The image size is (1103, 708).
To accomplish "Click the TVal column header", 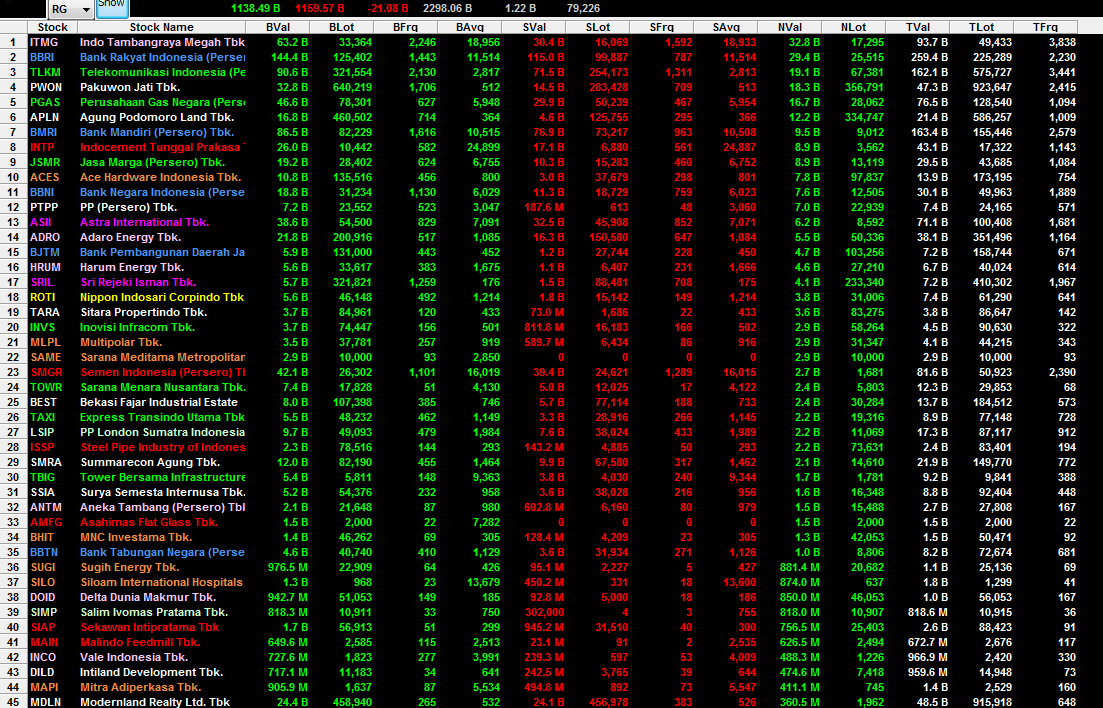I will pos(917,27).
